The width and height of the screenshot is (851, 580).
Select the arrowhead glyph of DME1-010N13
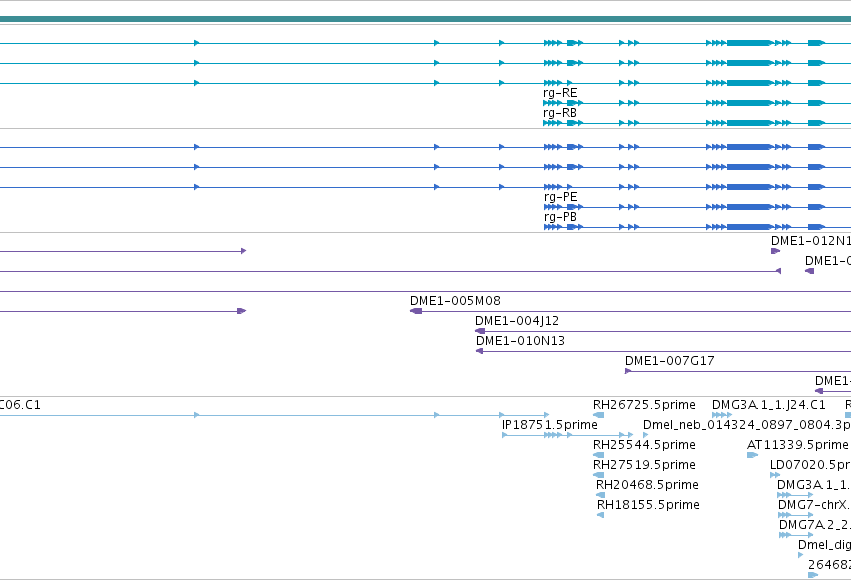[x=479, y=351]
